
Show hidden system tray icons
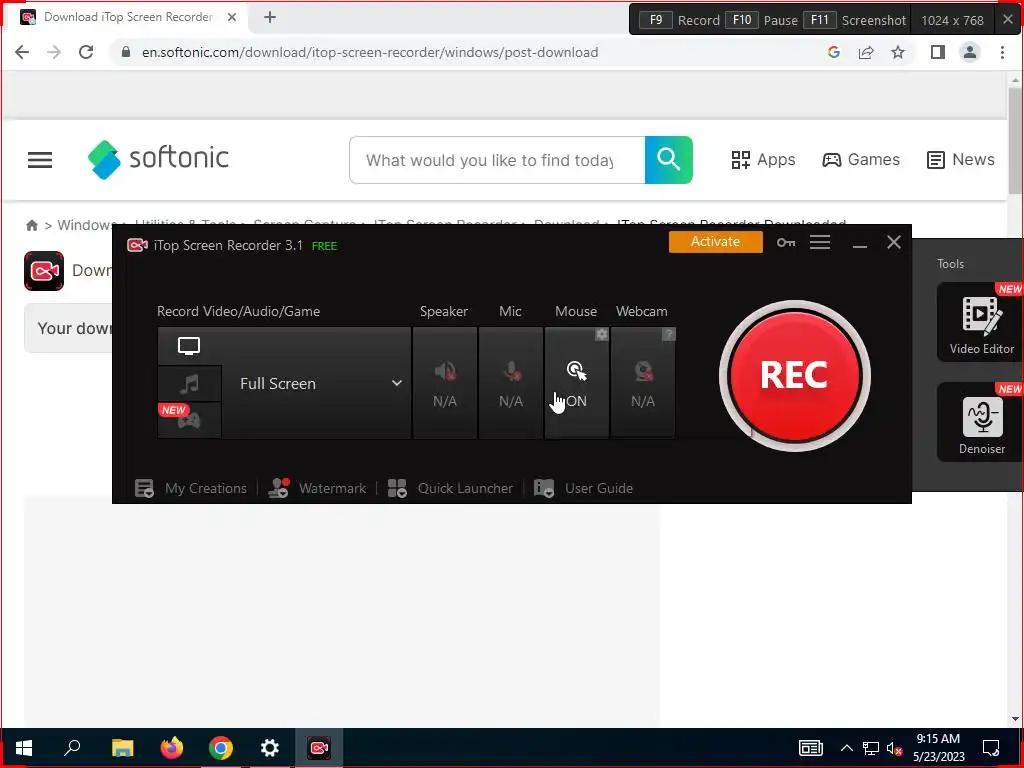coord(846,748)
